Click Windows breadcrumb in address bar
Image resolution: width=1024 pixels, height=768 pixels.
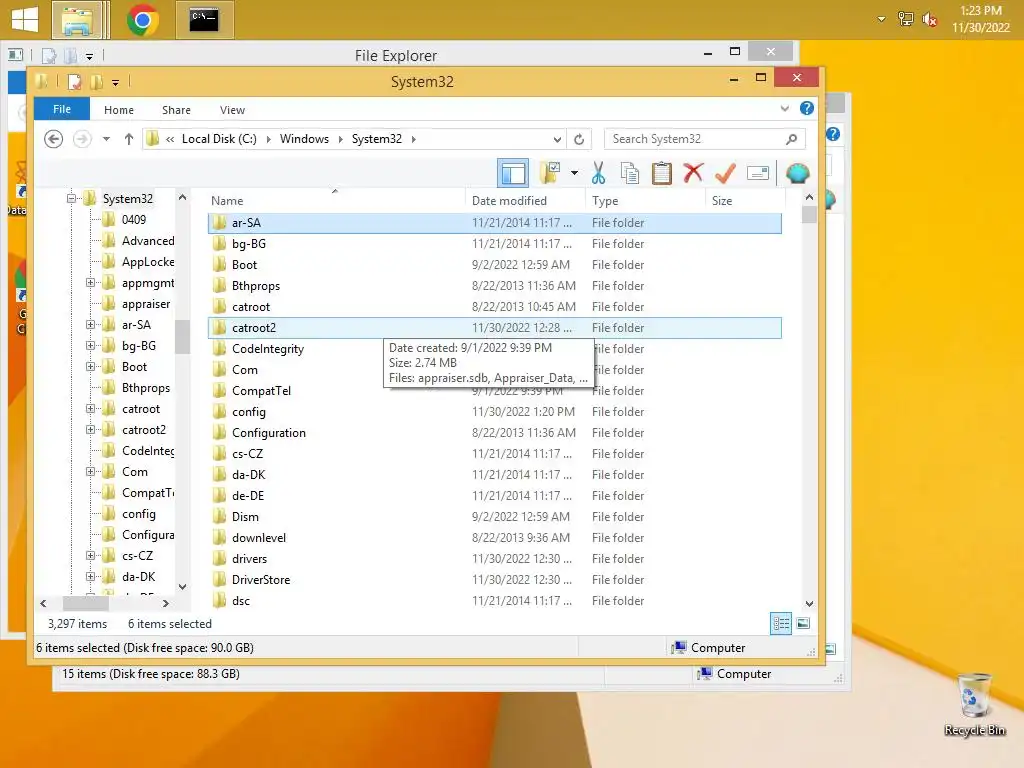[x=304, y=139]
